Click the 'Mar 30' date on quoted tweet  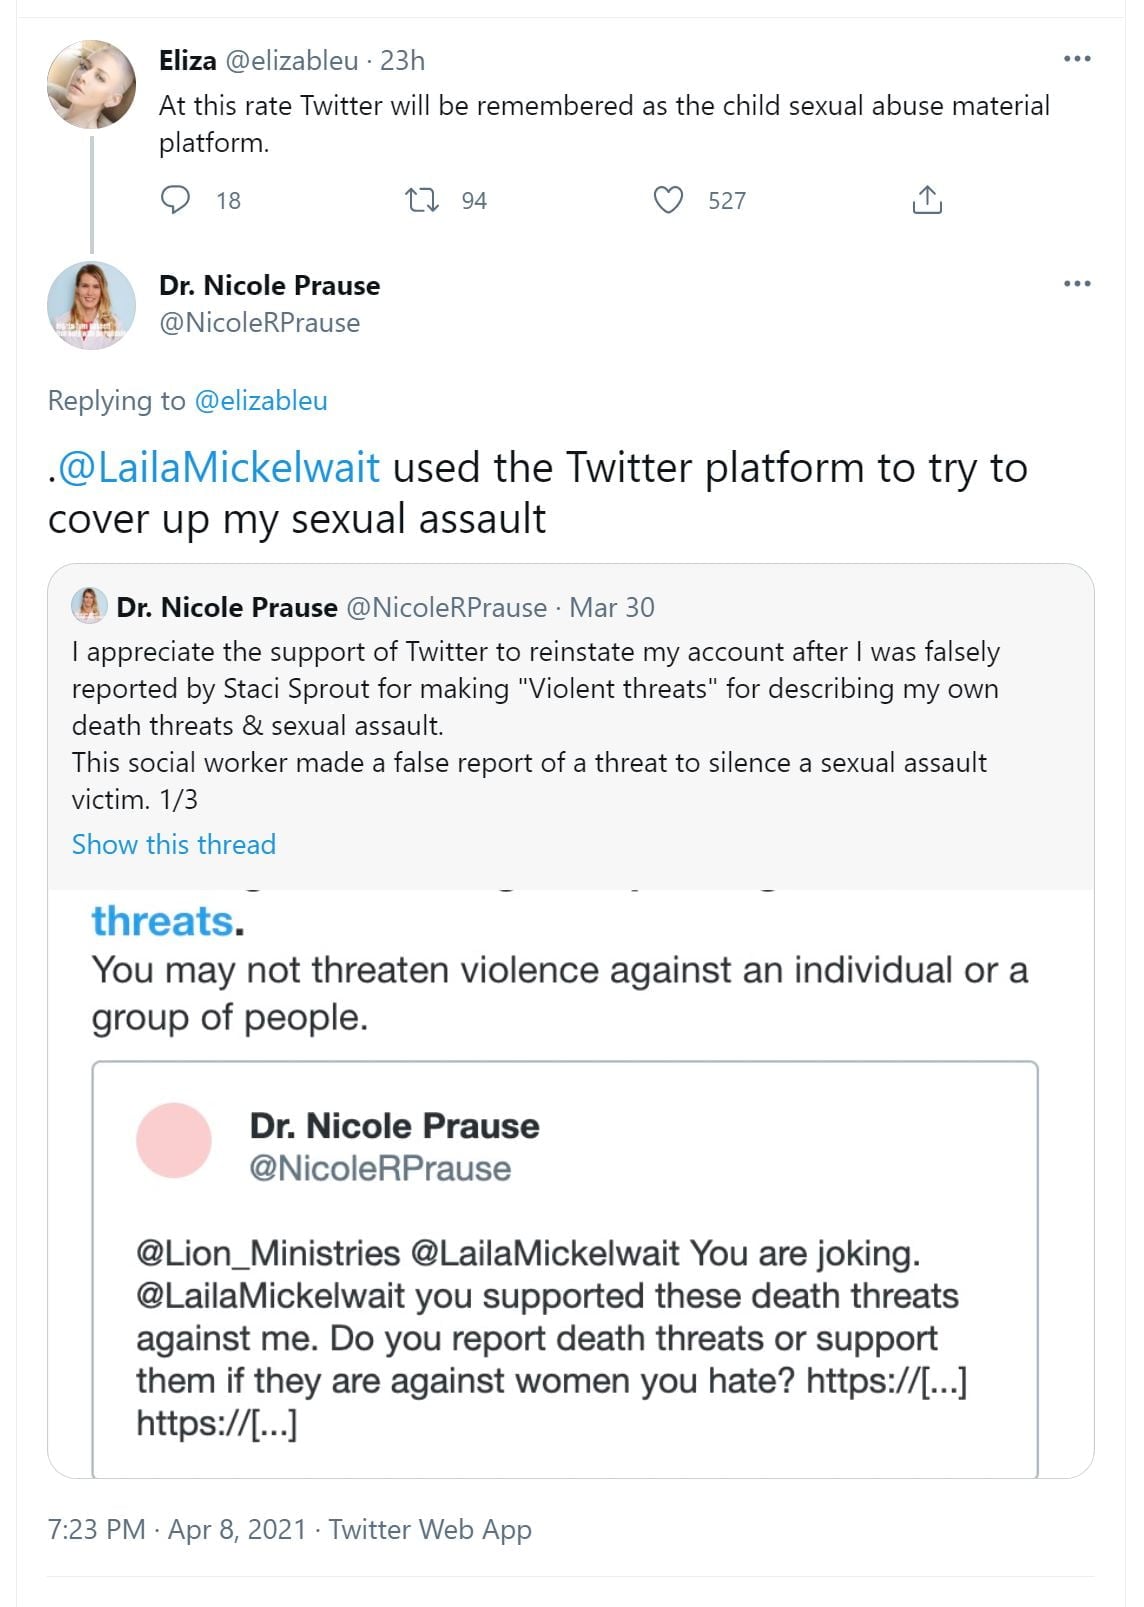612,607
